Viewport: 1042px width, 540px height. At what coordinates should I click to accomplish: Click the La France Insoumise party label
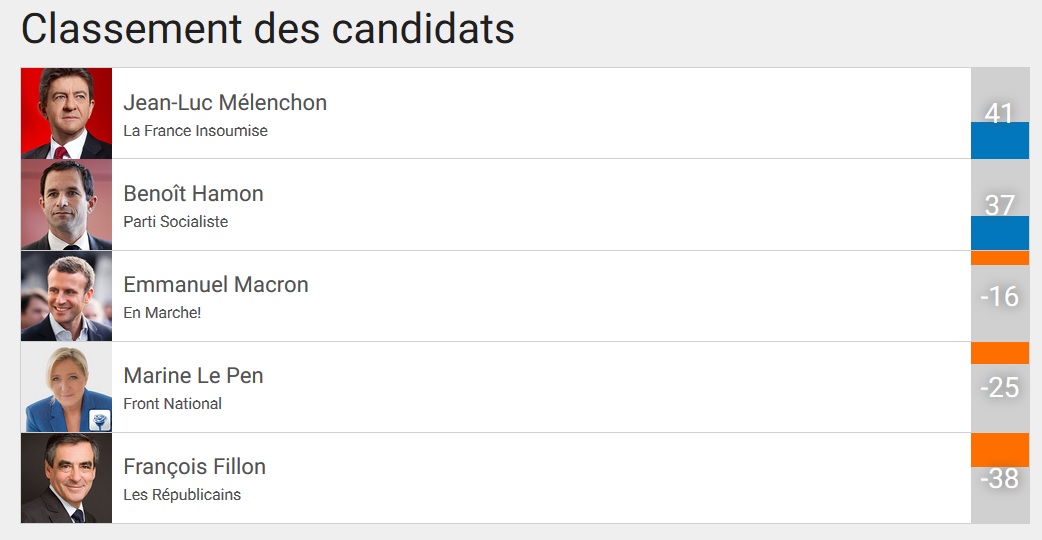[195, 131]
